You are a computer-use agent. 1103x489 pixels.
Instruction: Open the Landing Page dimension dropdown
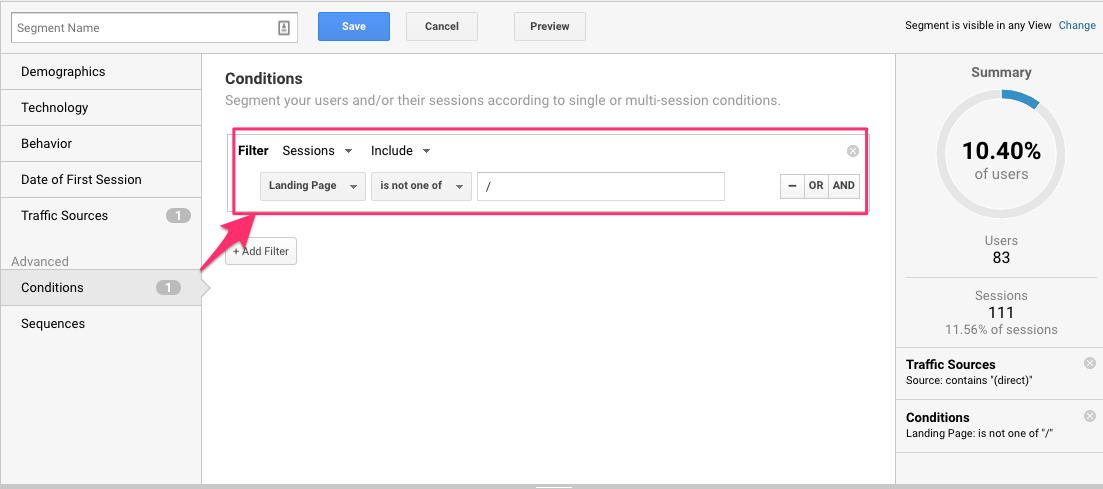312,186
